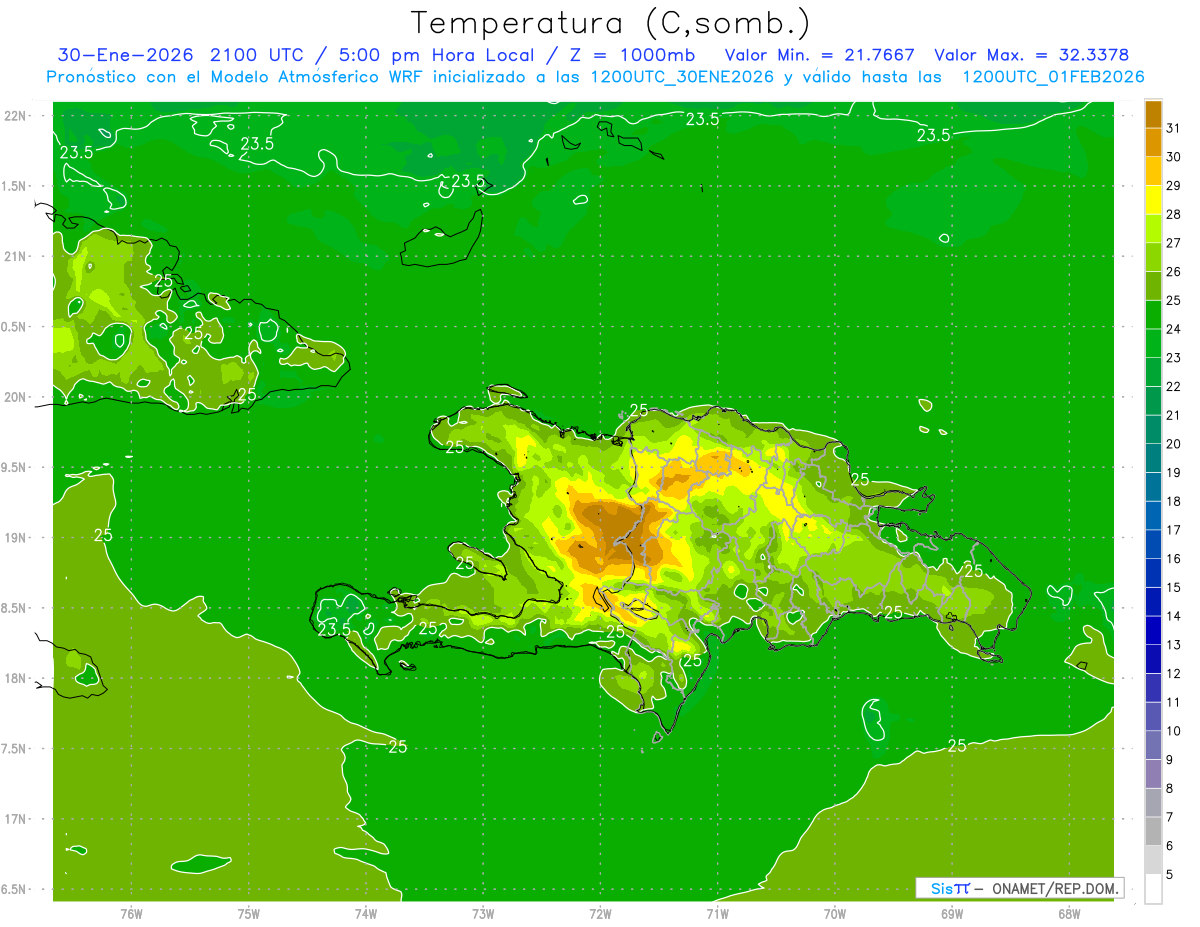Click the legend color band between 24 and 25
This screenshot has width=1200, height=927.
pos(1153,315)
